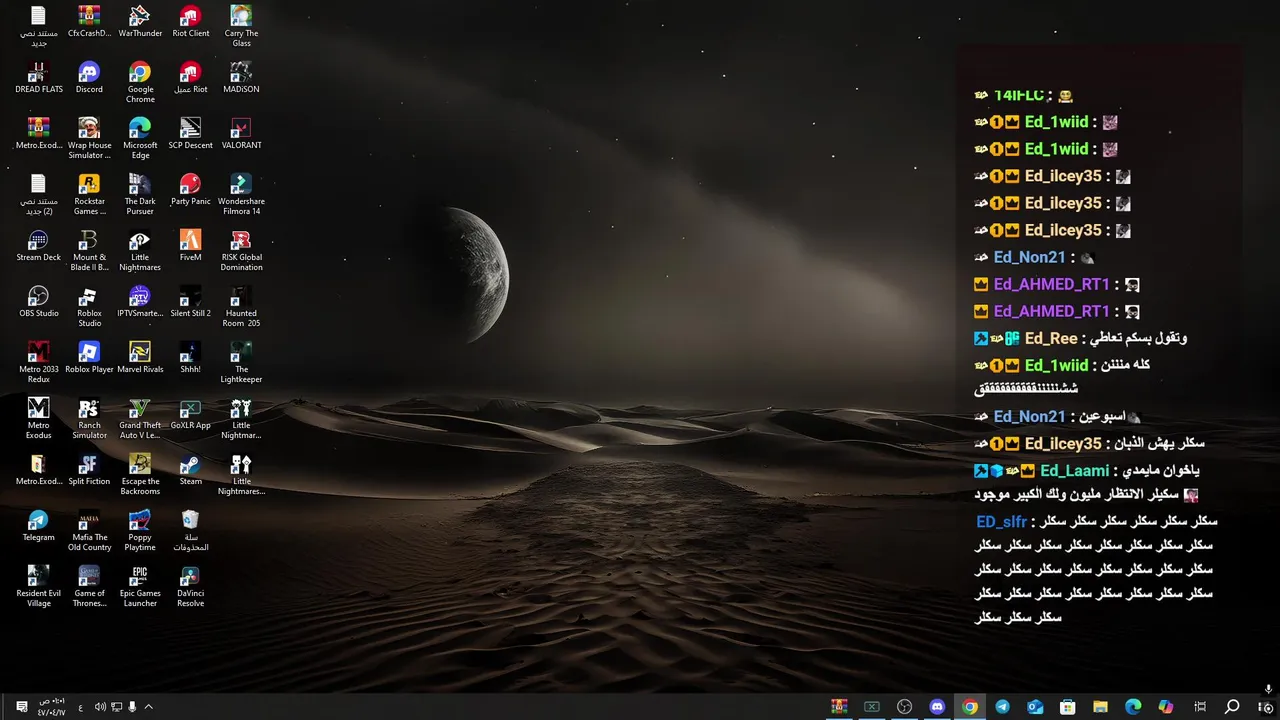Open the notification center icon
This screenshot has height=720, width=1280.
point(21,707)
